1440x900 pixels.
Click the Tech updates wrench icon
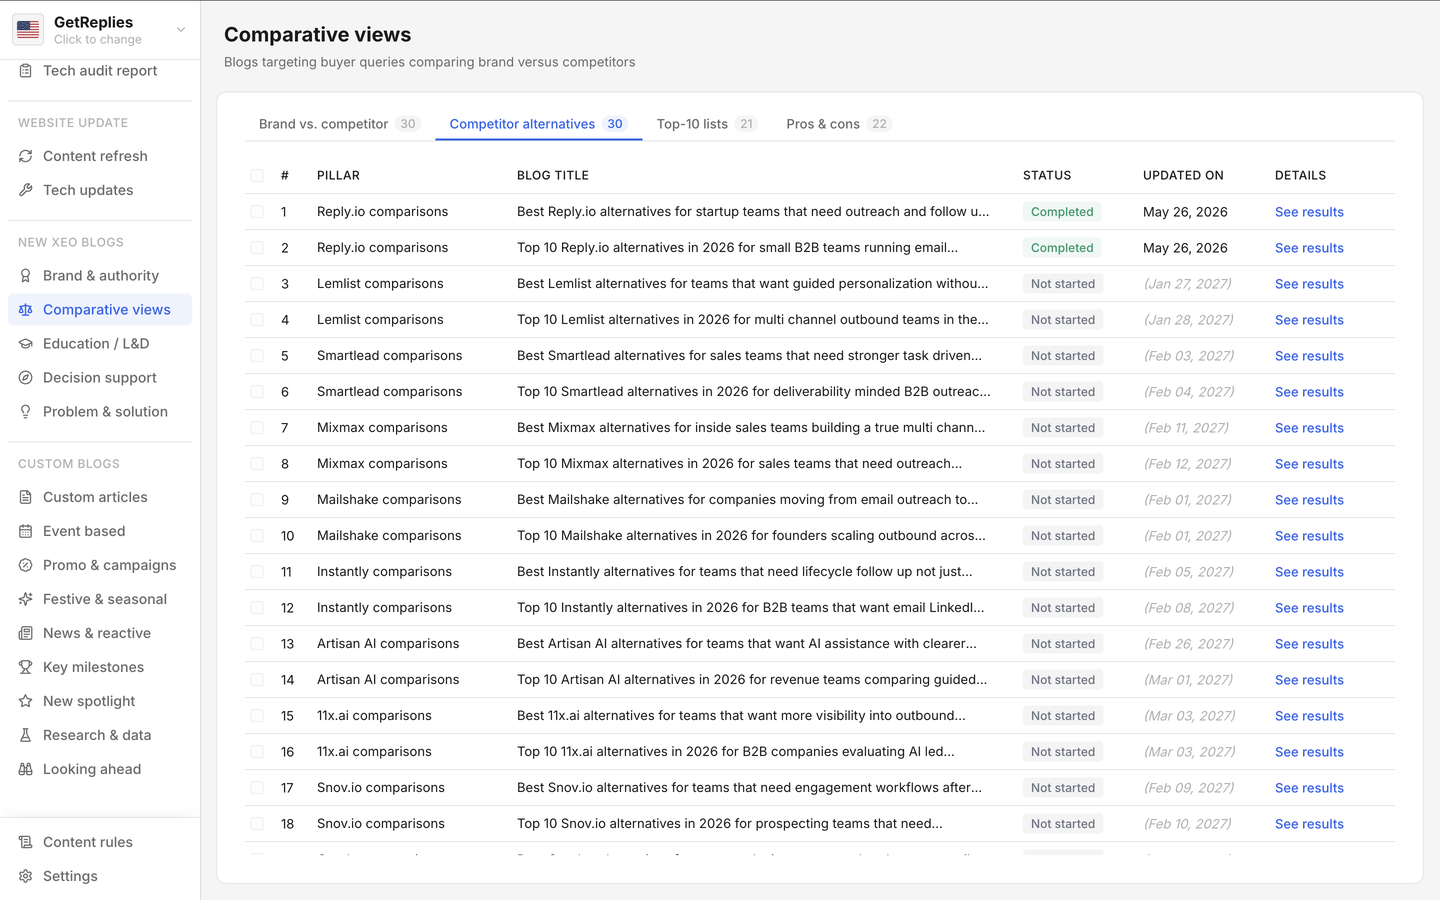(x=26, y=190)
